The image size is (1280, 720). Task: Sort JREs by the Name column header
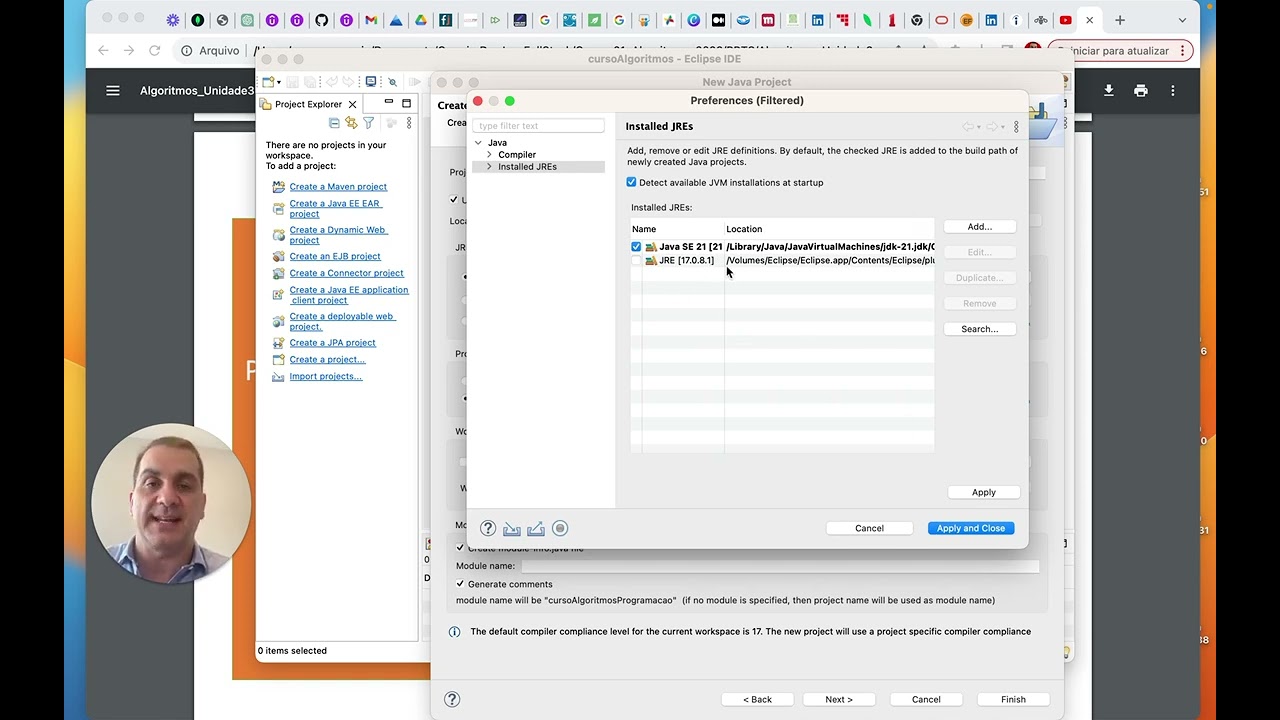pyautogui.click(x=677, y=229)
